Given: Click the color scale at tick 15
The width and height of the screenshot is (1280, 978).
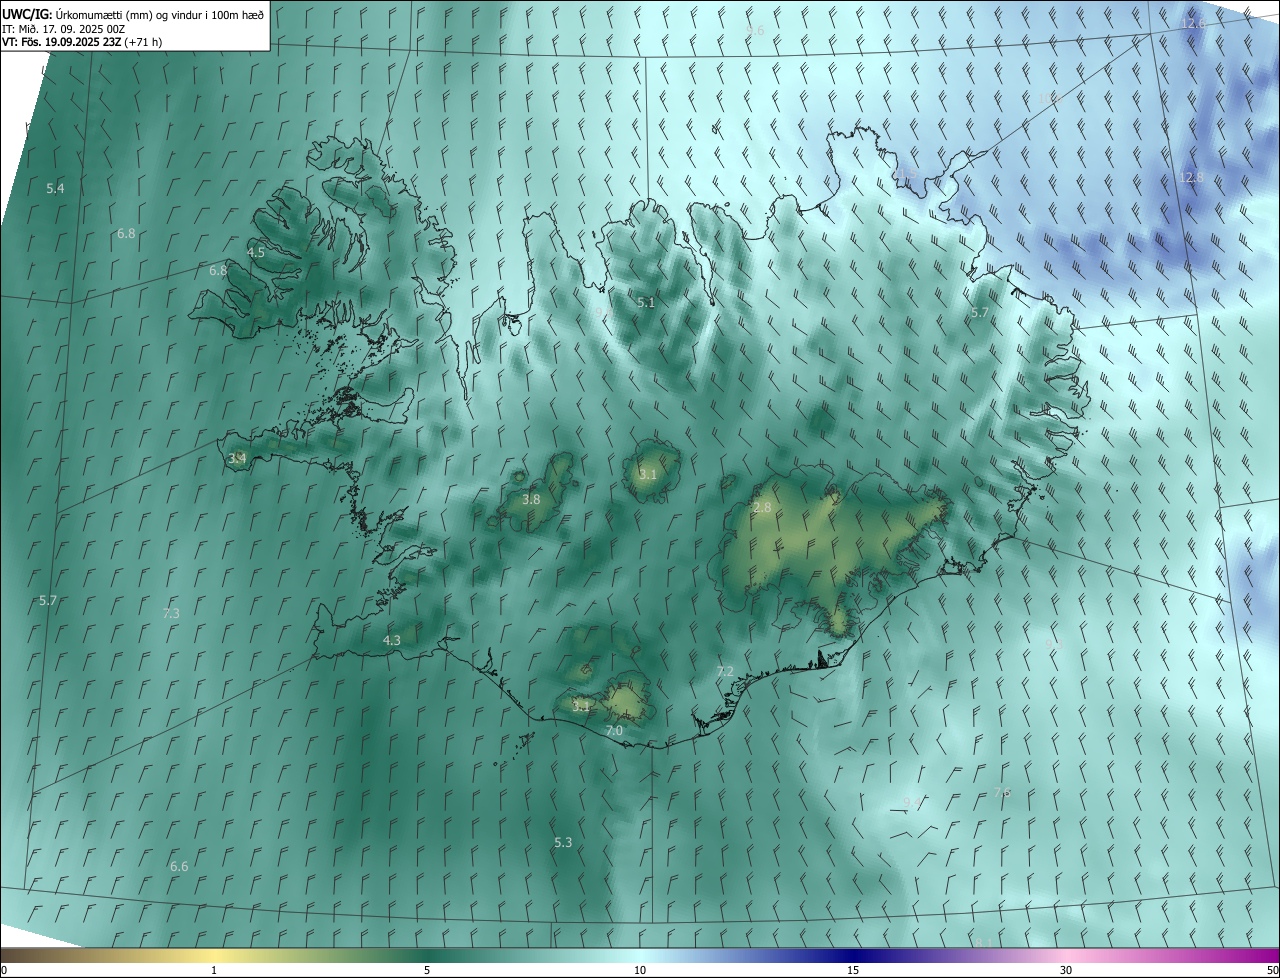Looking at the screenshot, I should click(853, 970).
